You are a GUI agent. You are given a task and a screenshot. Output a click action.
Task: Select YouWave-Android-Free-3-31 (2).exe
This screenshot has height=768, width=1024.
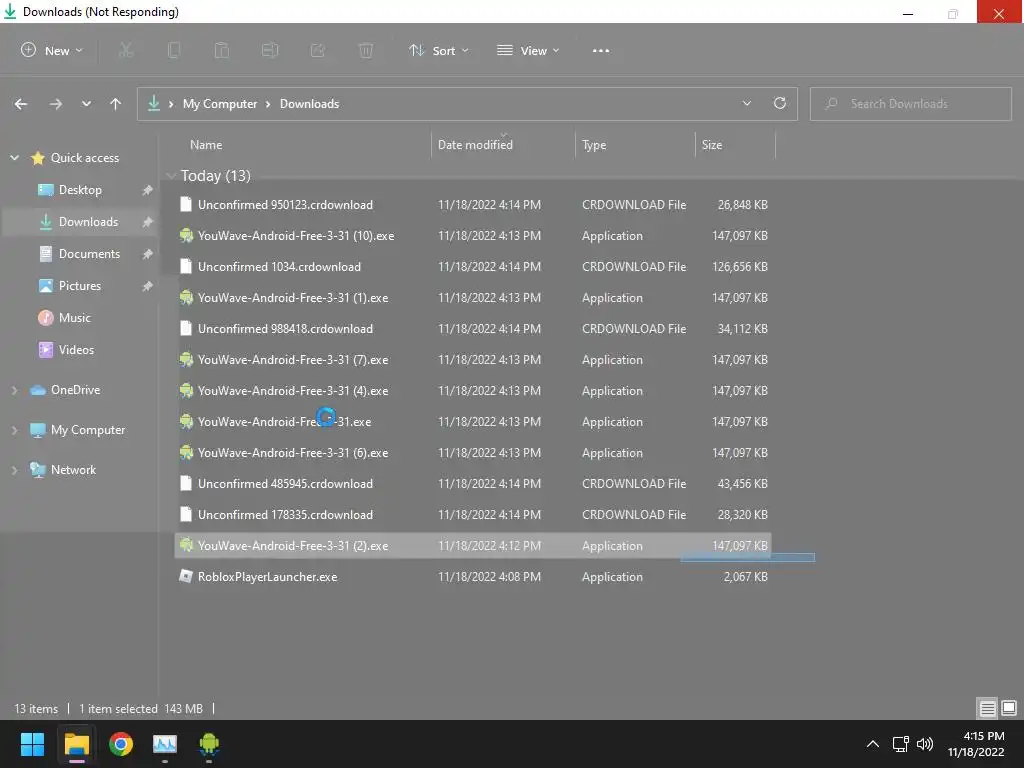click(x=473, y=546)
